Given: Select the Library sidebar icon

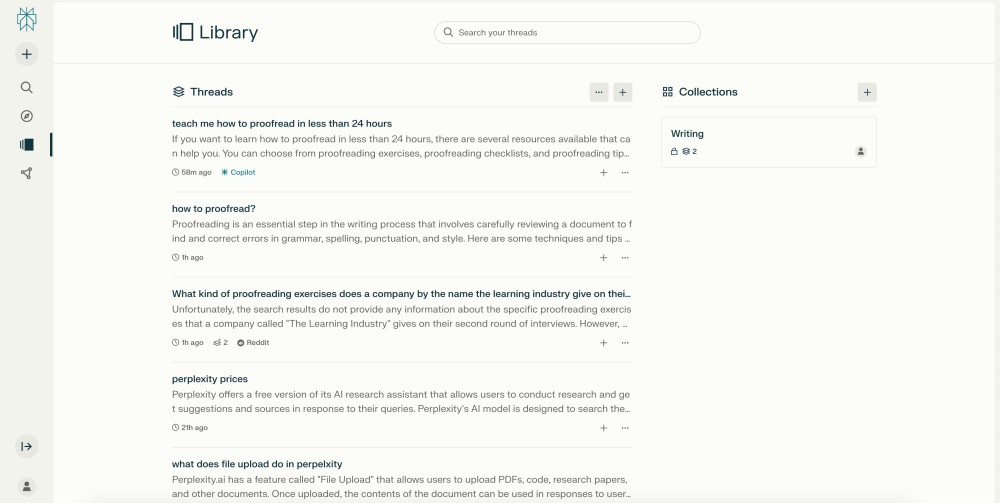Looking at the screenshot, I should [x=27, y=145].
